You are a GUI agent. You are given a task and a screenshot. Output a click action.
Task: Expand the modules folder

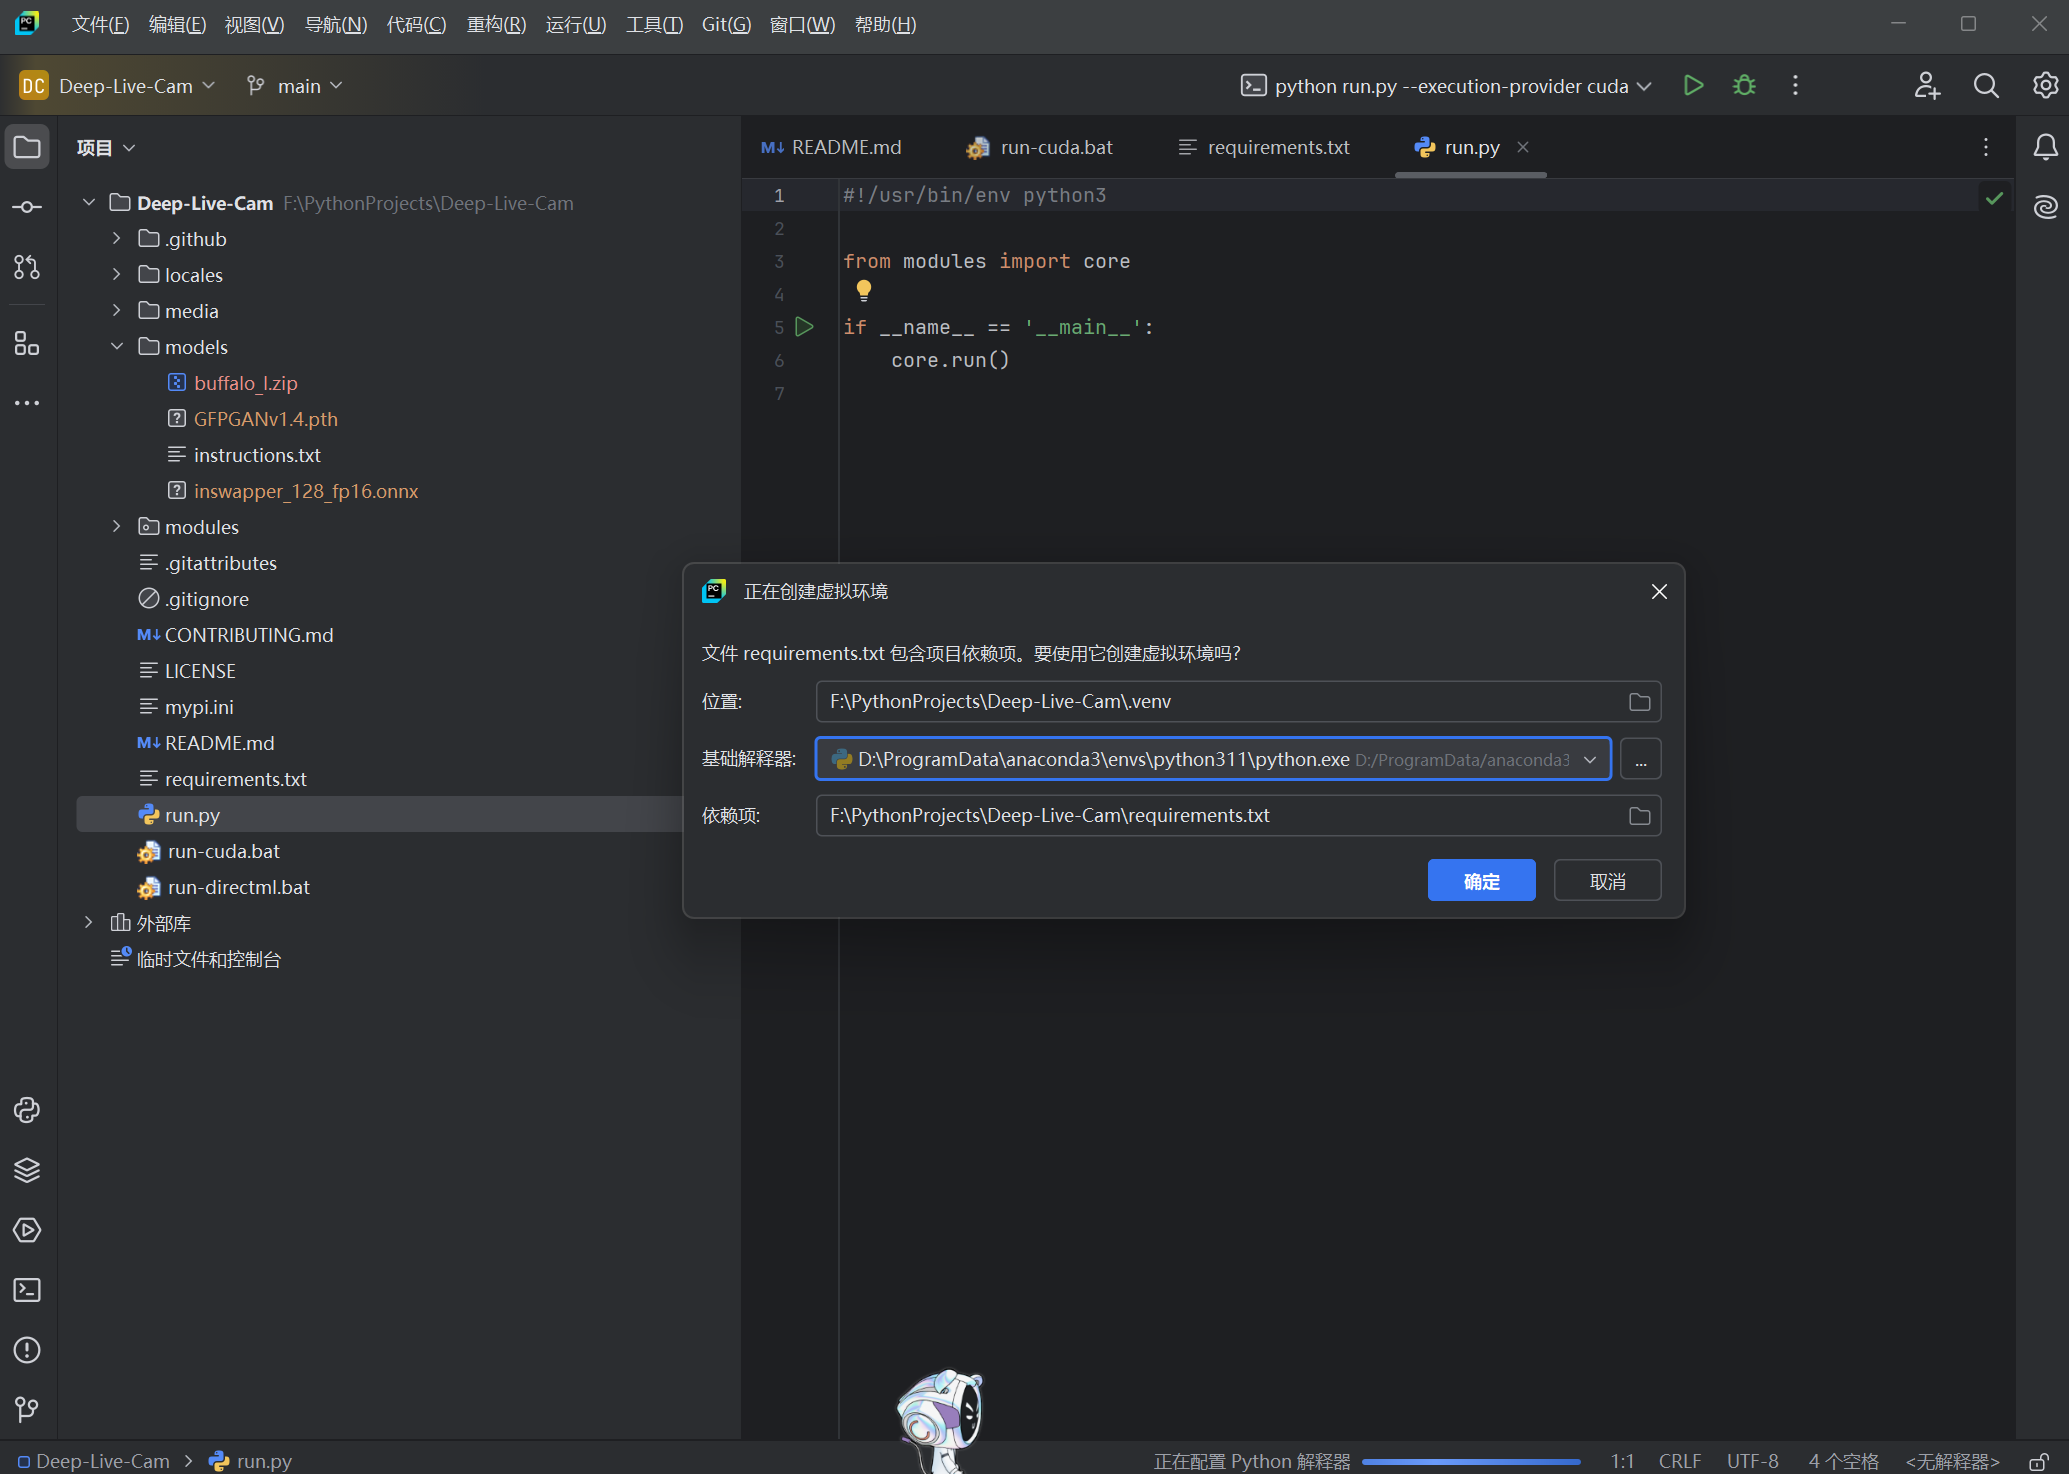116,526
